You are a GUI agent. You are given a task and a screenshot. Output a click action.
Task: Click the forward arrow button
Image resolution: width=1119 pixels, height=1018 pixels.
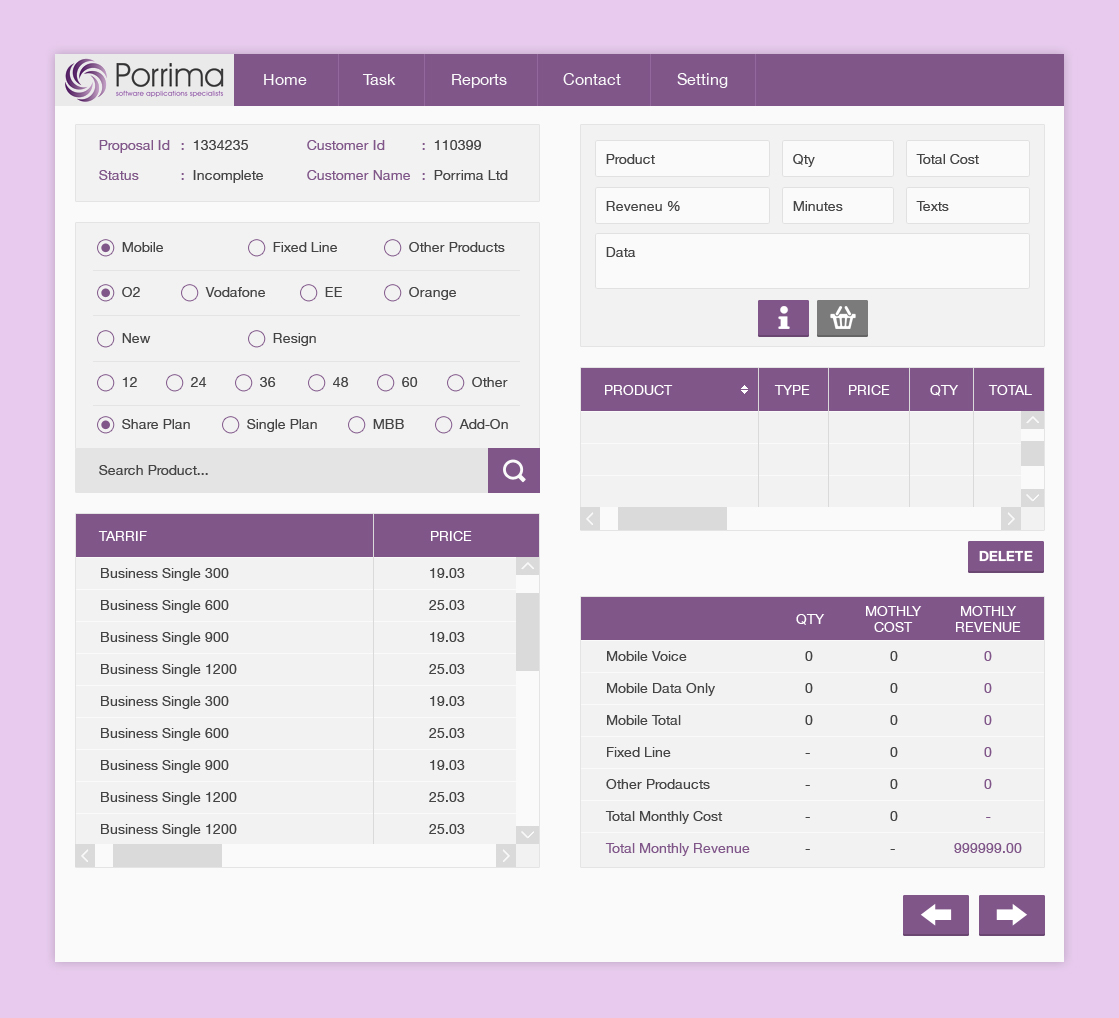[1011, 915]
